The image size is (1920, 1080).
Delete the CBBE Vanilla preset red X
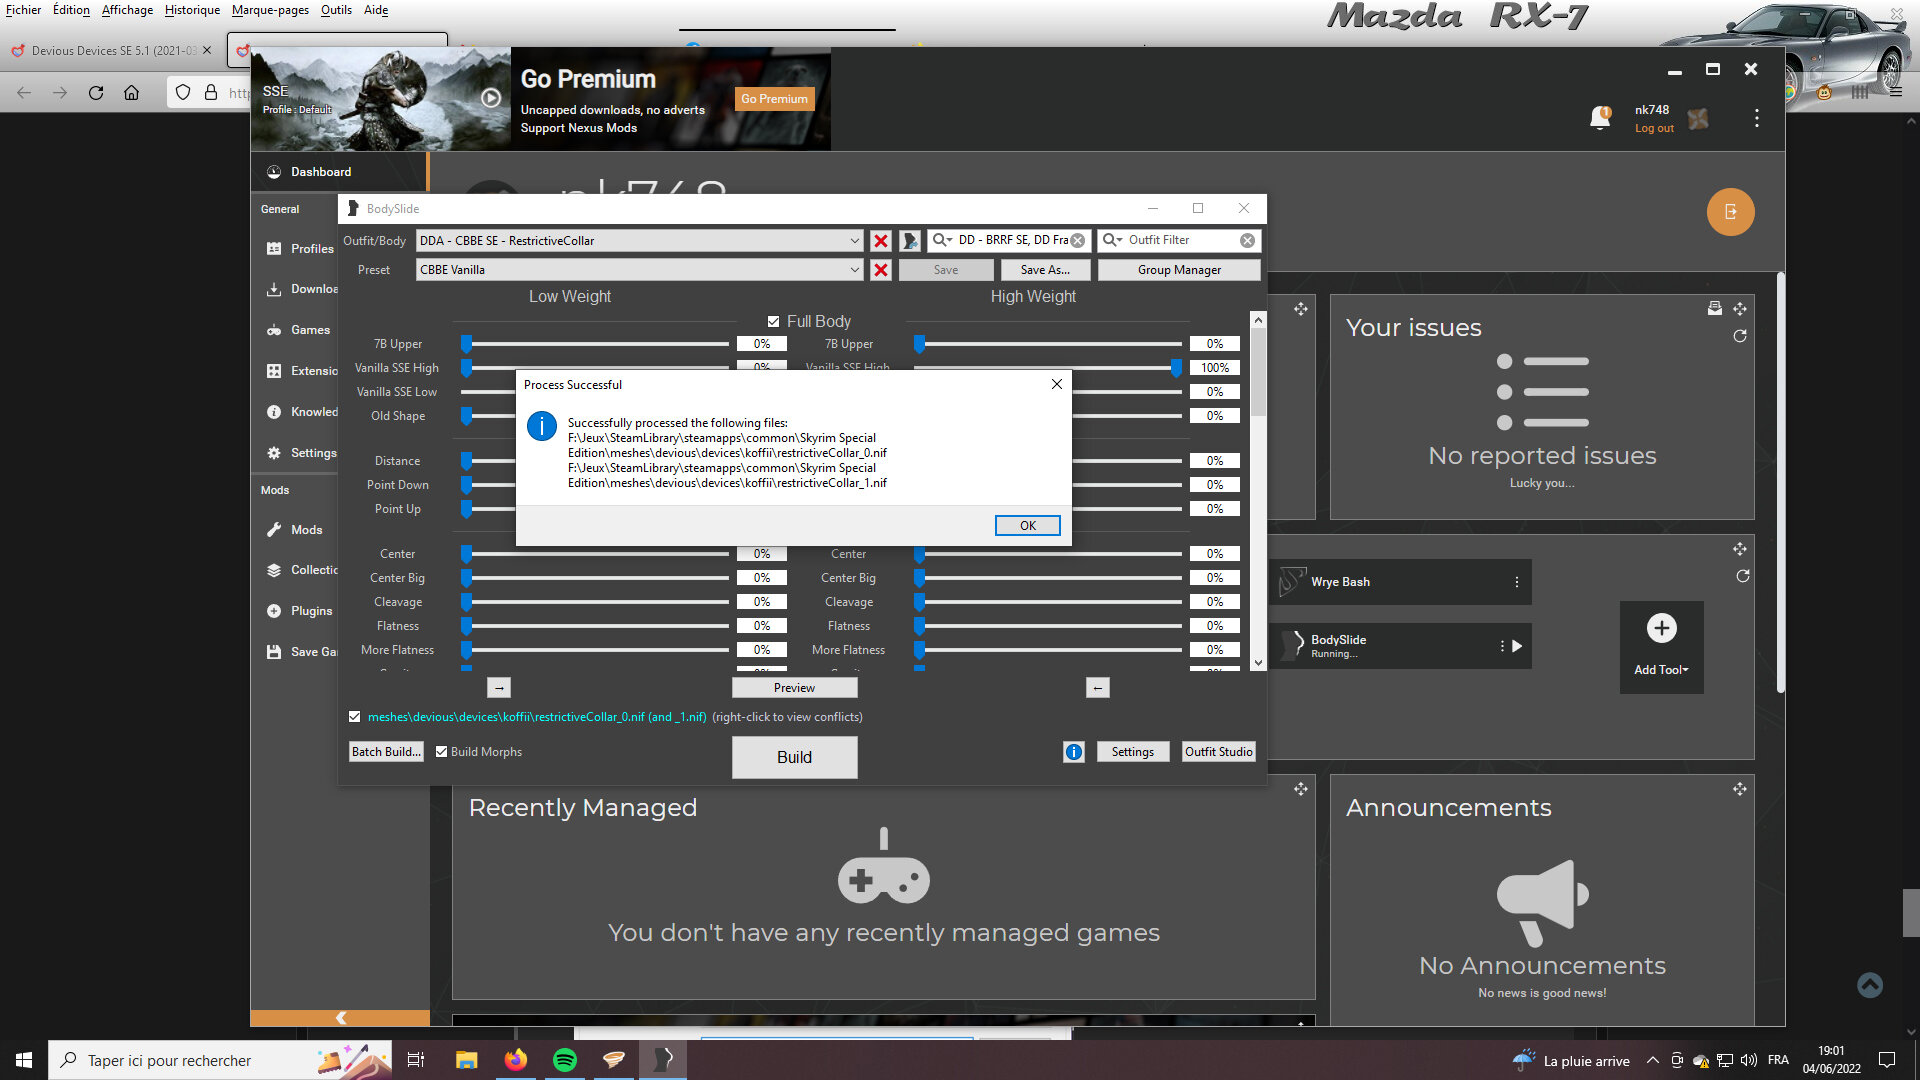(880, 270)
